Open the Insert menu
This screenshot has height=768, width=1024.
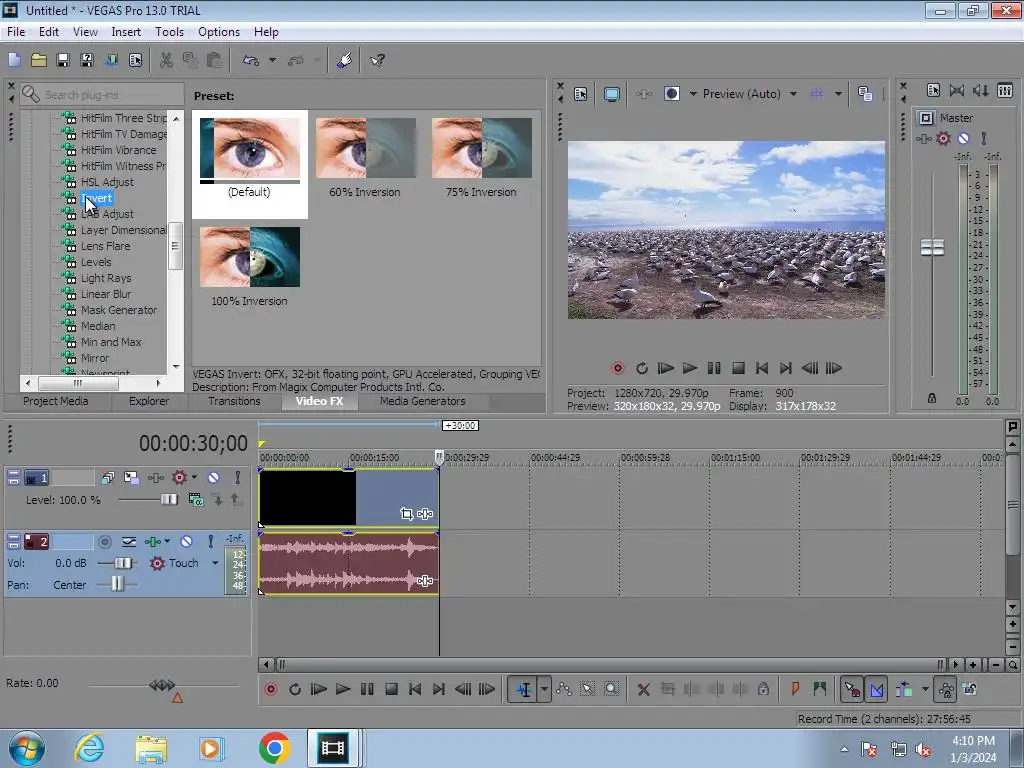[x=126, y=31]
